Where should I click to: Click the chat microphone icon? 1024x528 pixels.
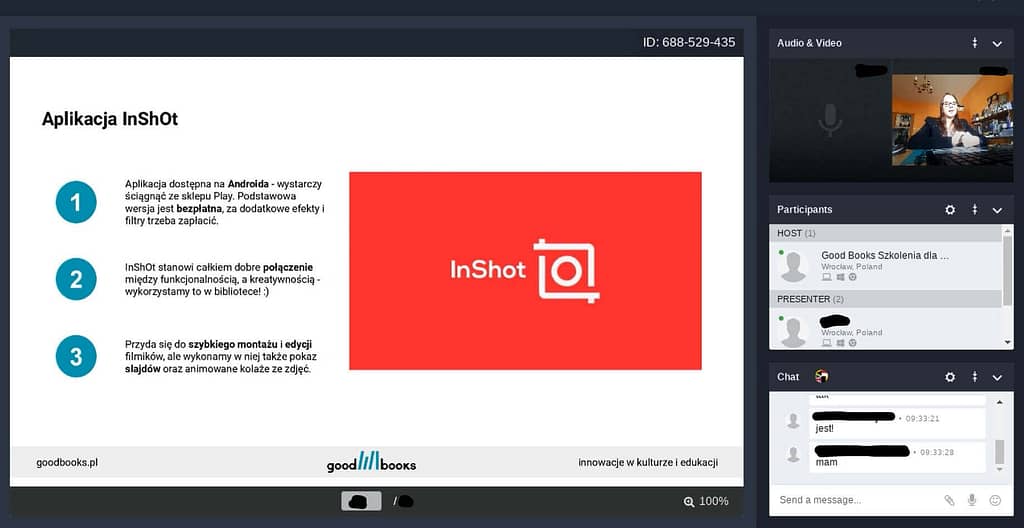tap(972, 500)
